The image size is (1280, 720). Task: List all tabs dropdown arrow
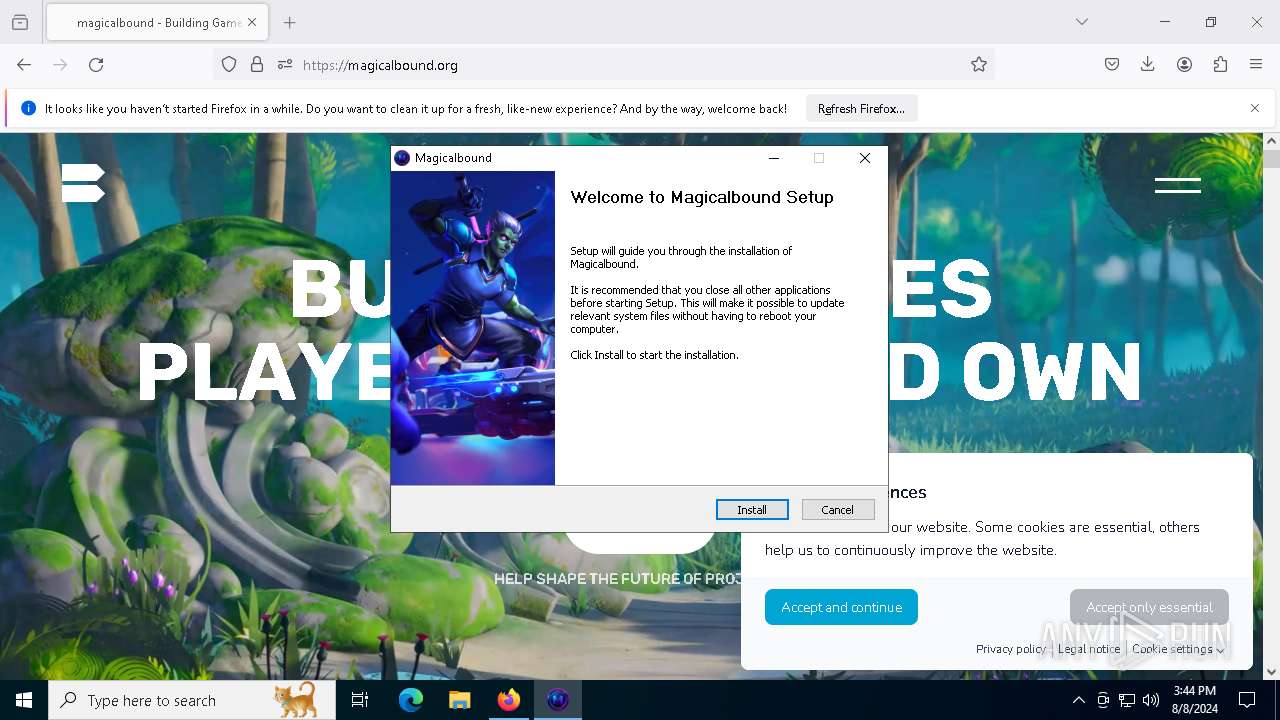tap(1082, 22)
